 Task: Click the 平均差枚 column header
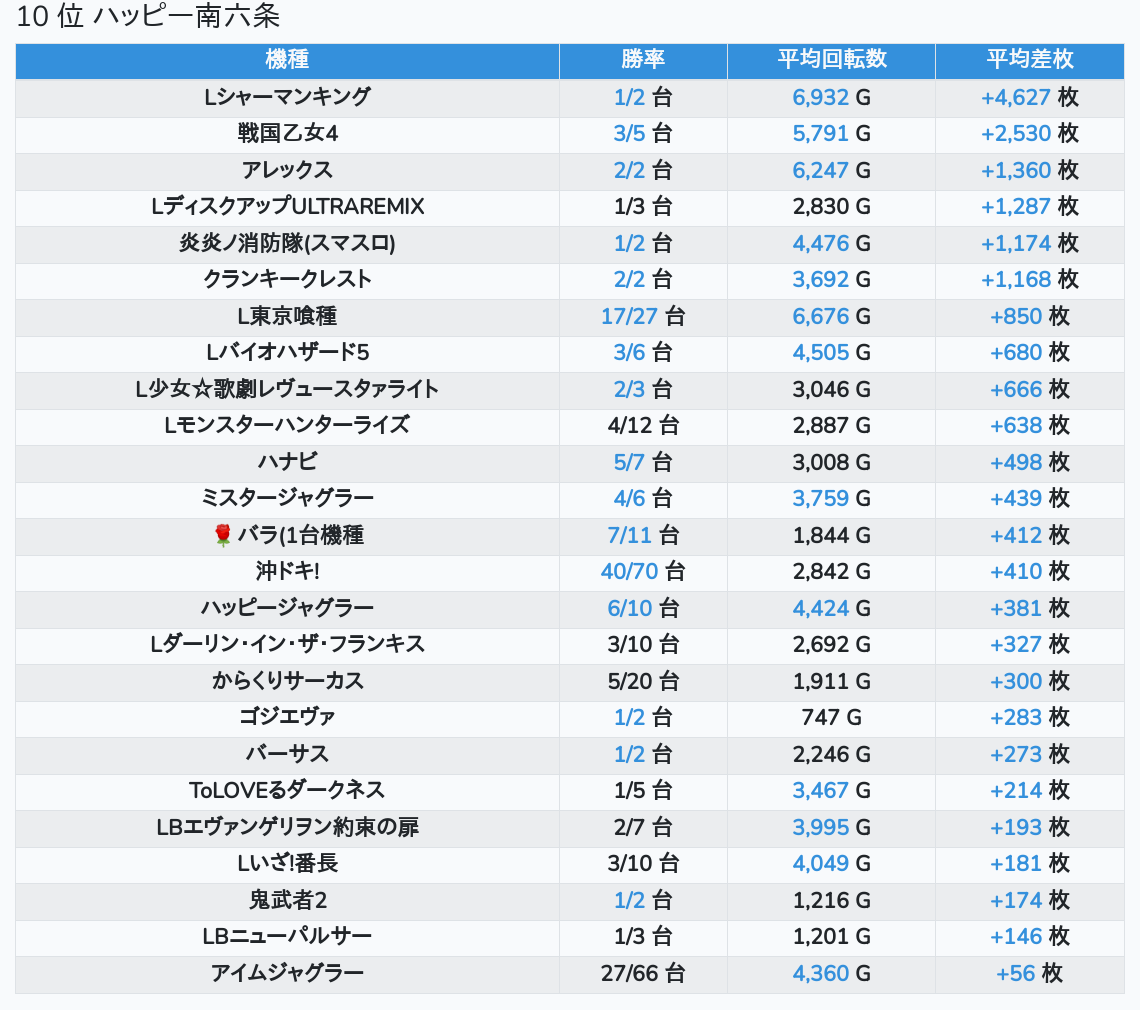pos(1029,60)
